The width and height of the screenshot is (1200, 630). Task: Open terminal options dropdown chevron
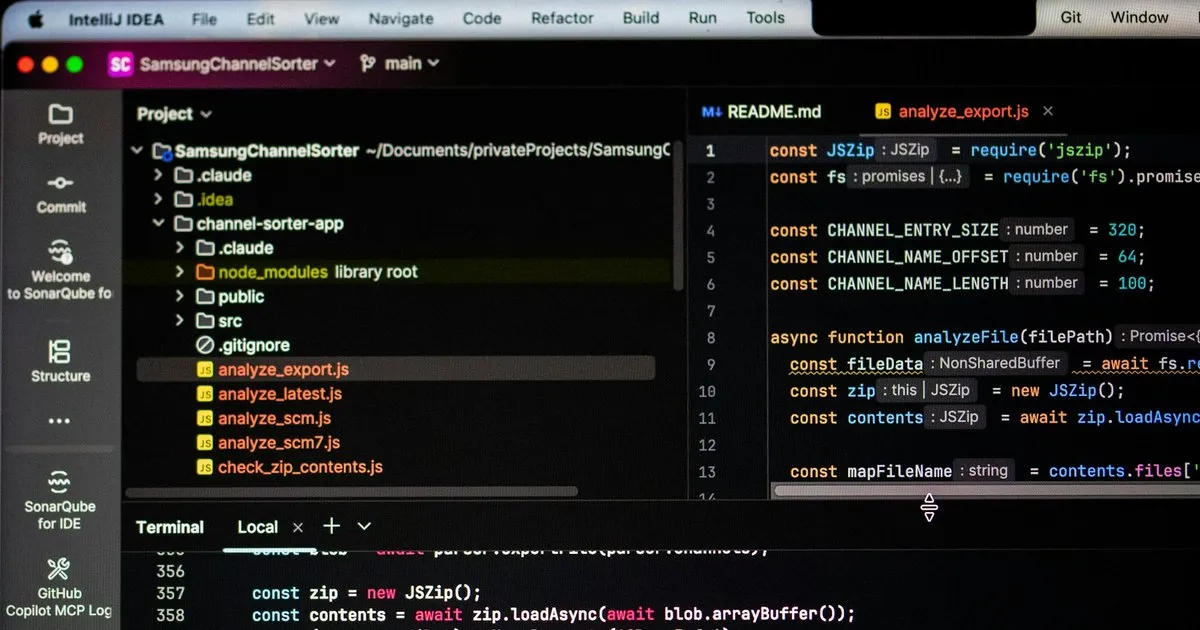[x=364, y=526]
